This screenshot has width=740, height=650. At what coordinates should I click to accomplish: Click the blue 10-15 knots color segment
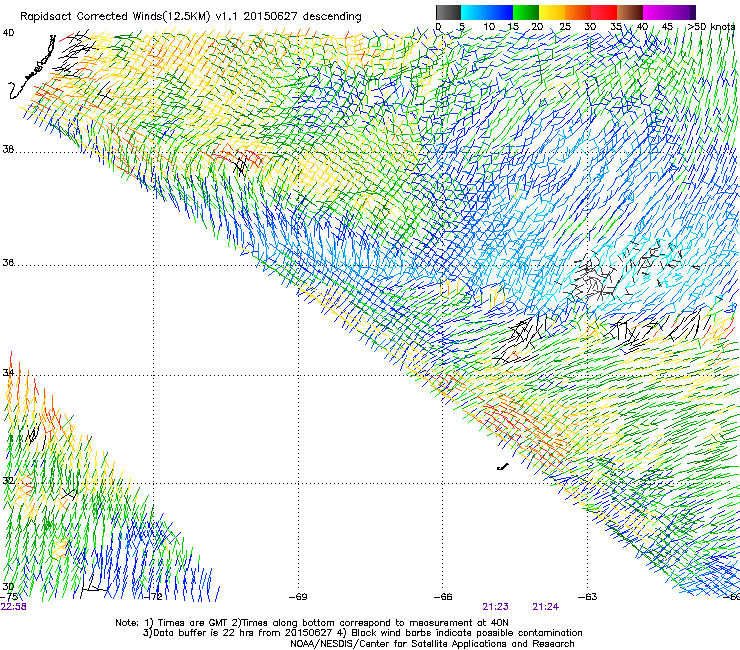(x=500, y=12)
